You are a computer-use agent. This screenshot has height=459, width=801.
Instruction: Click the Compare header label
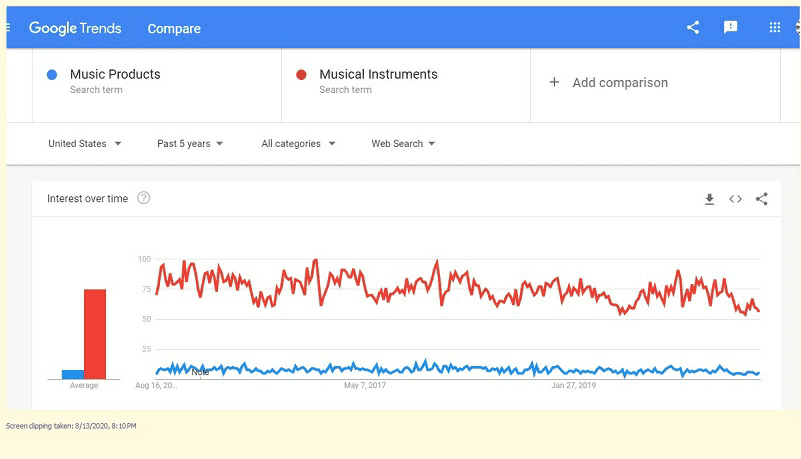[174, 29]
